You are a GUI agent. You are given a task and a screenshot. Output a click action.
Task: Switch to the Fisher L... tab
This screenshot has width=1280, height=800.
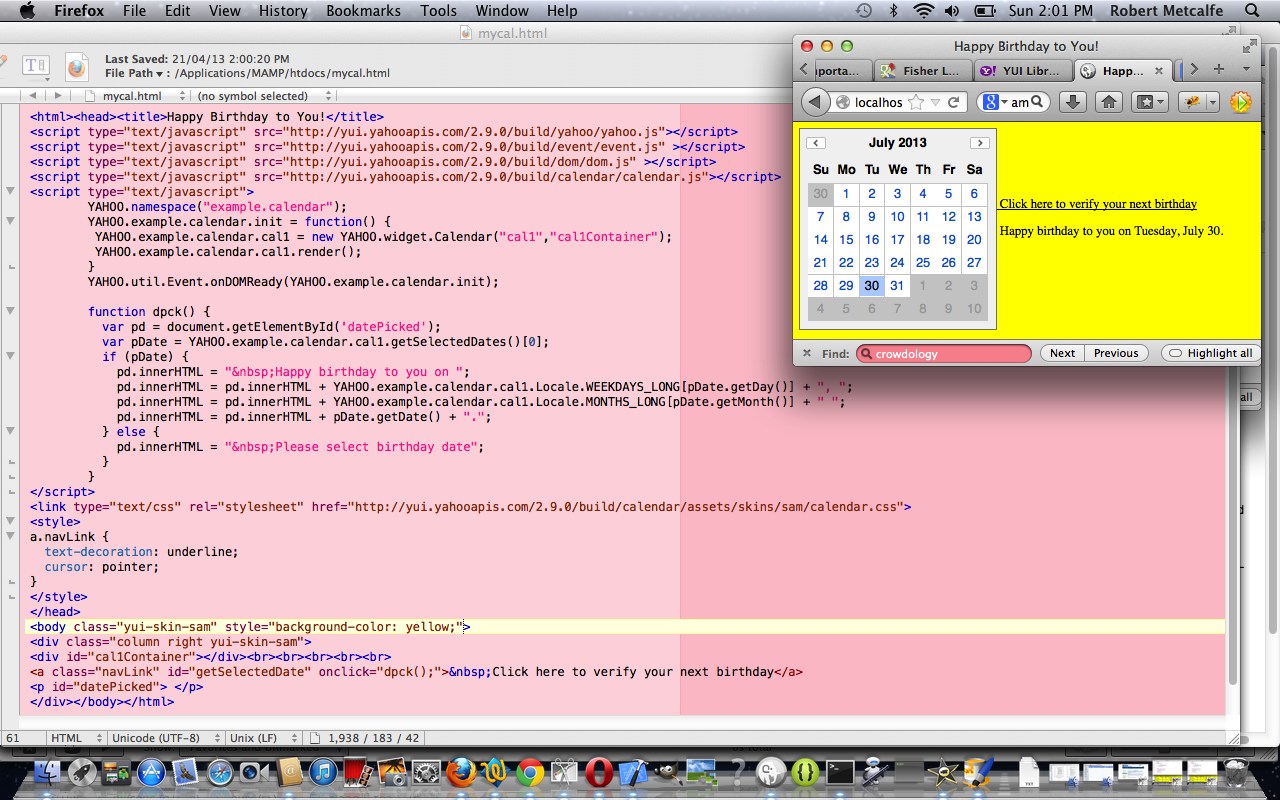[921, 70]
